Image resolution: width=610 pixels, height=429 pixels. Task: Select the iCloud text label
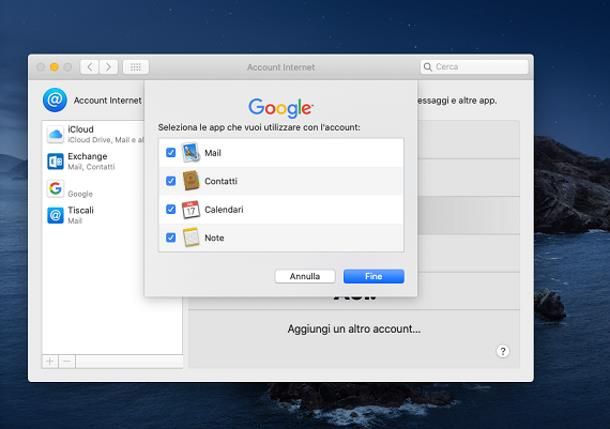[x=81, y=129]
